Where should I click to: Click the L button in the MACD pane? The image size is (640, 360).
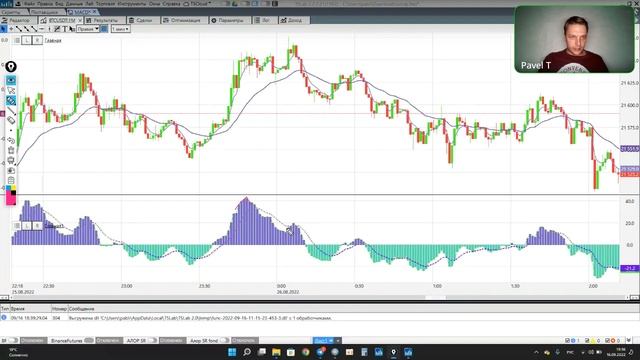pos(27,225)
